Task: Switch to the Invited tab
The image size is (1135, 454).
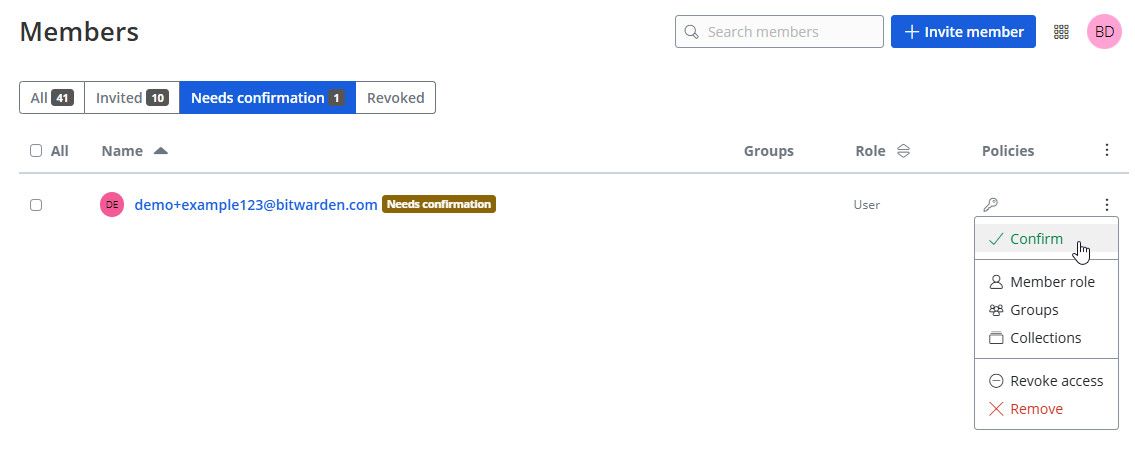Action: click(131, 98)
